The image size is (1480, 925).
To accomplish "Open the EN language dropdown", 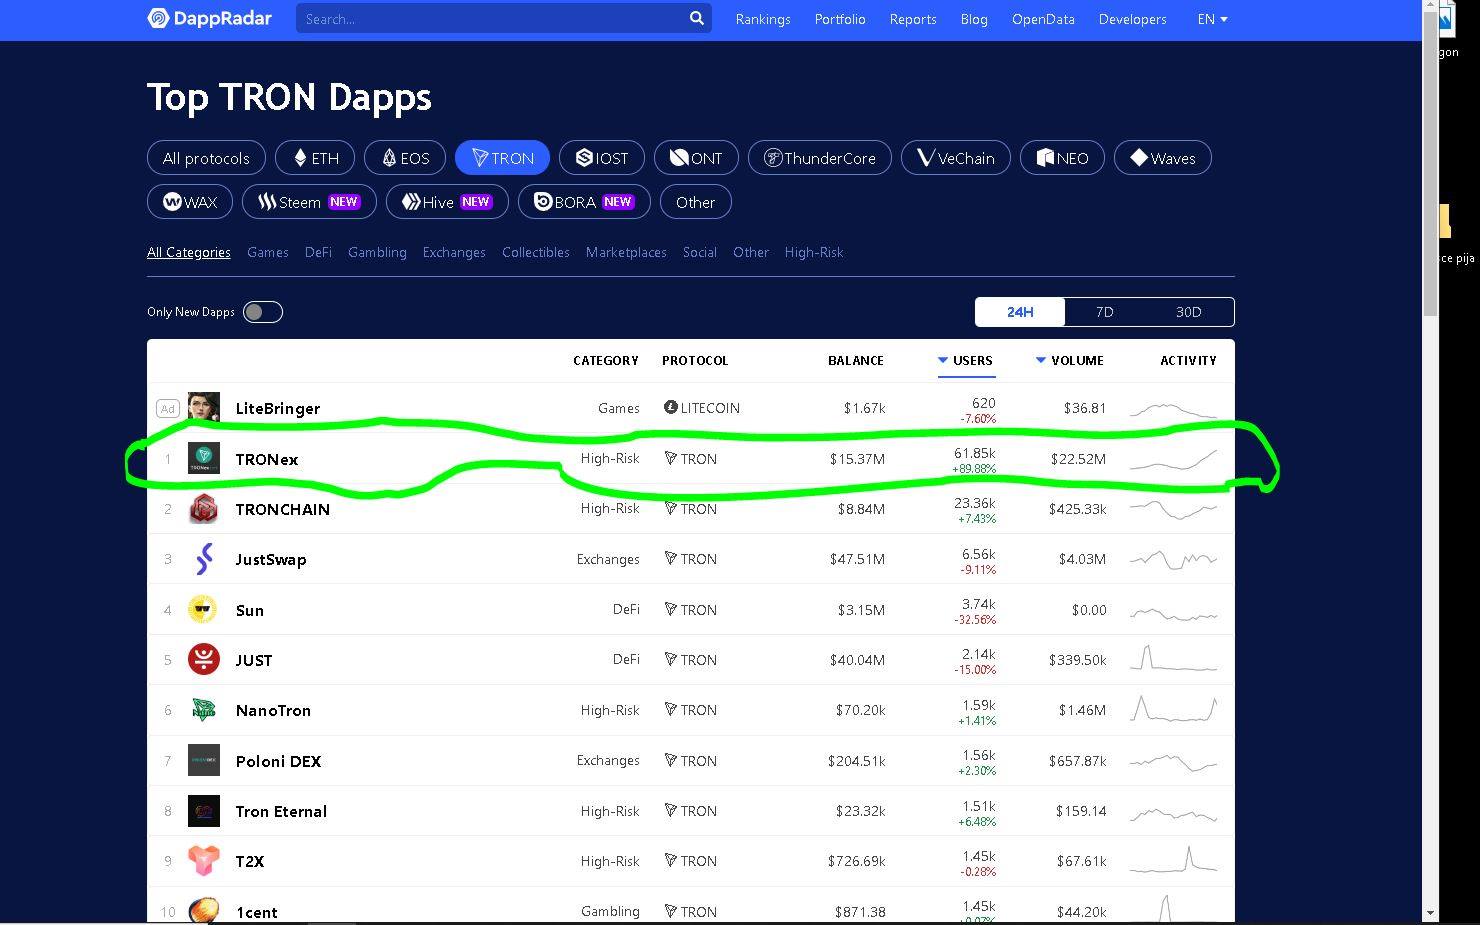I will pos(1212,19).
